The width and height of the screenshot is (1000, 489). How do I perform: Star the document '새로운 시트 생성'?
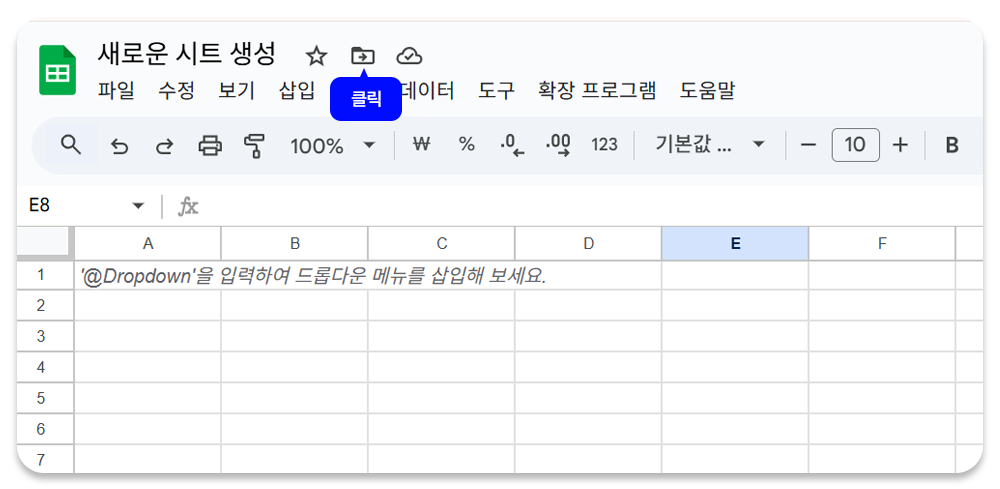[x=316, y=57]
